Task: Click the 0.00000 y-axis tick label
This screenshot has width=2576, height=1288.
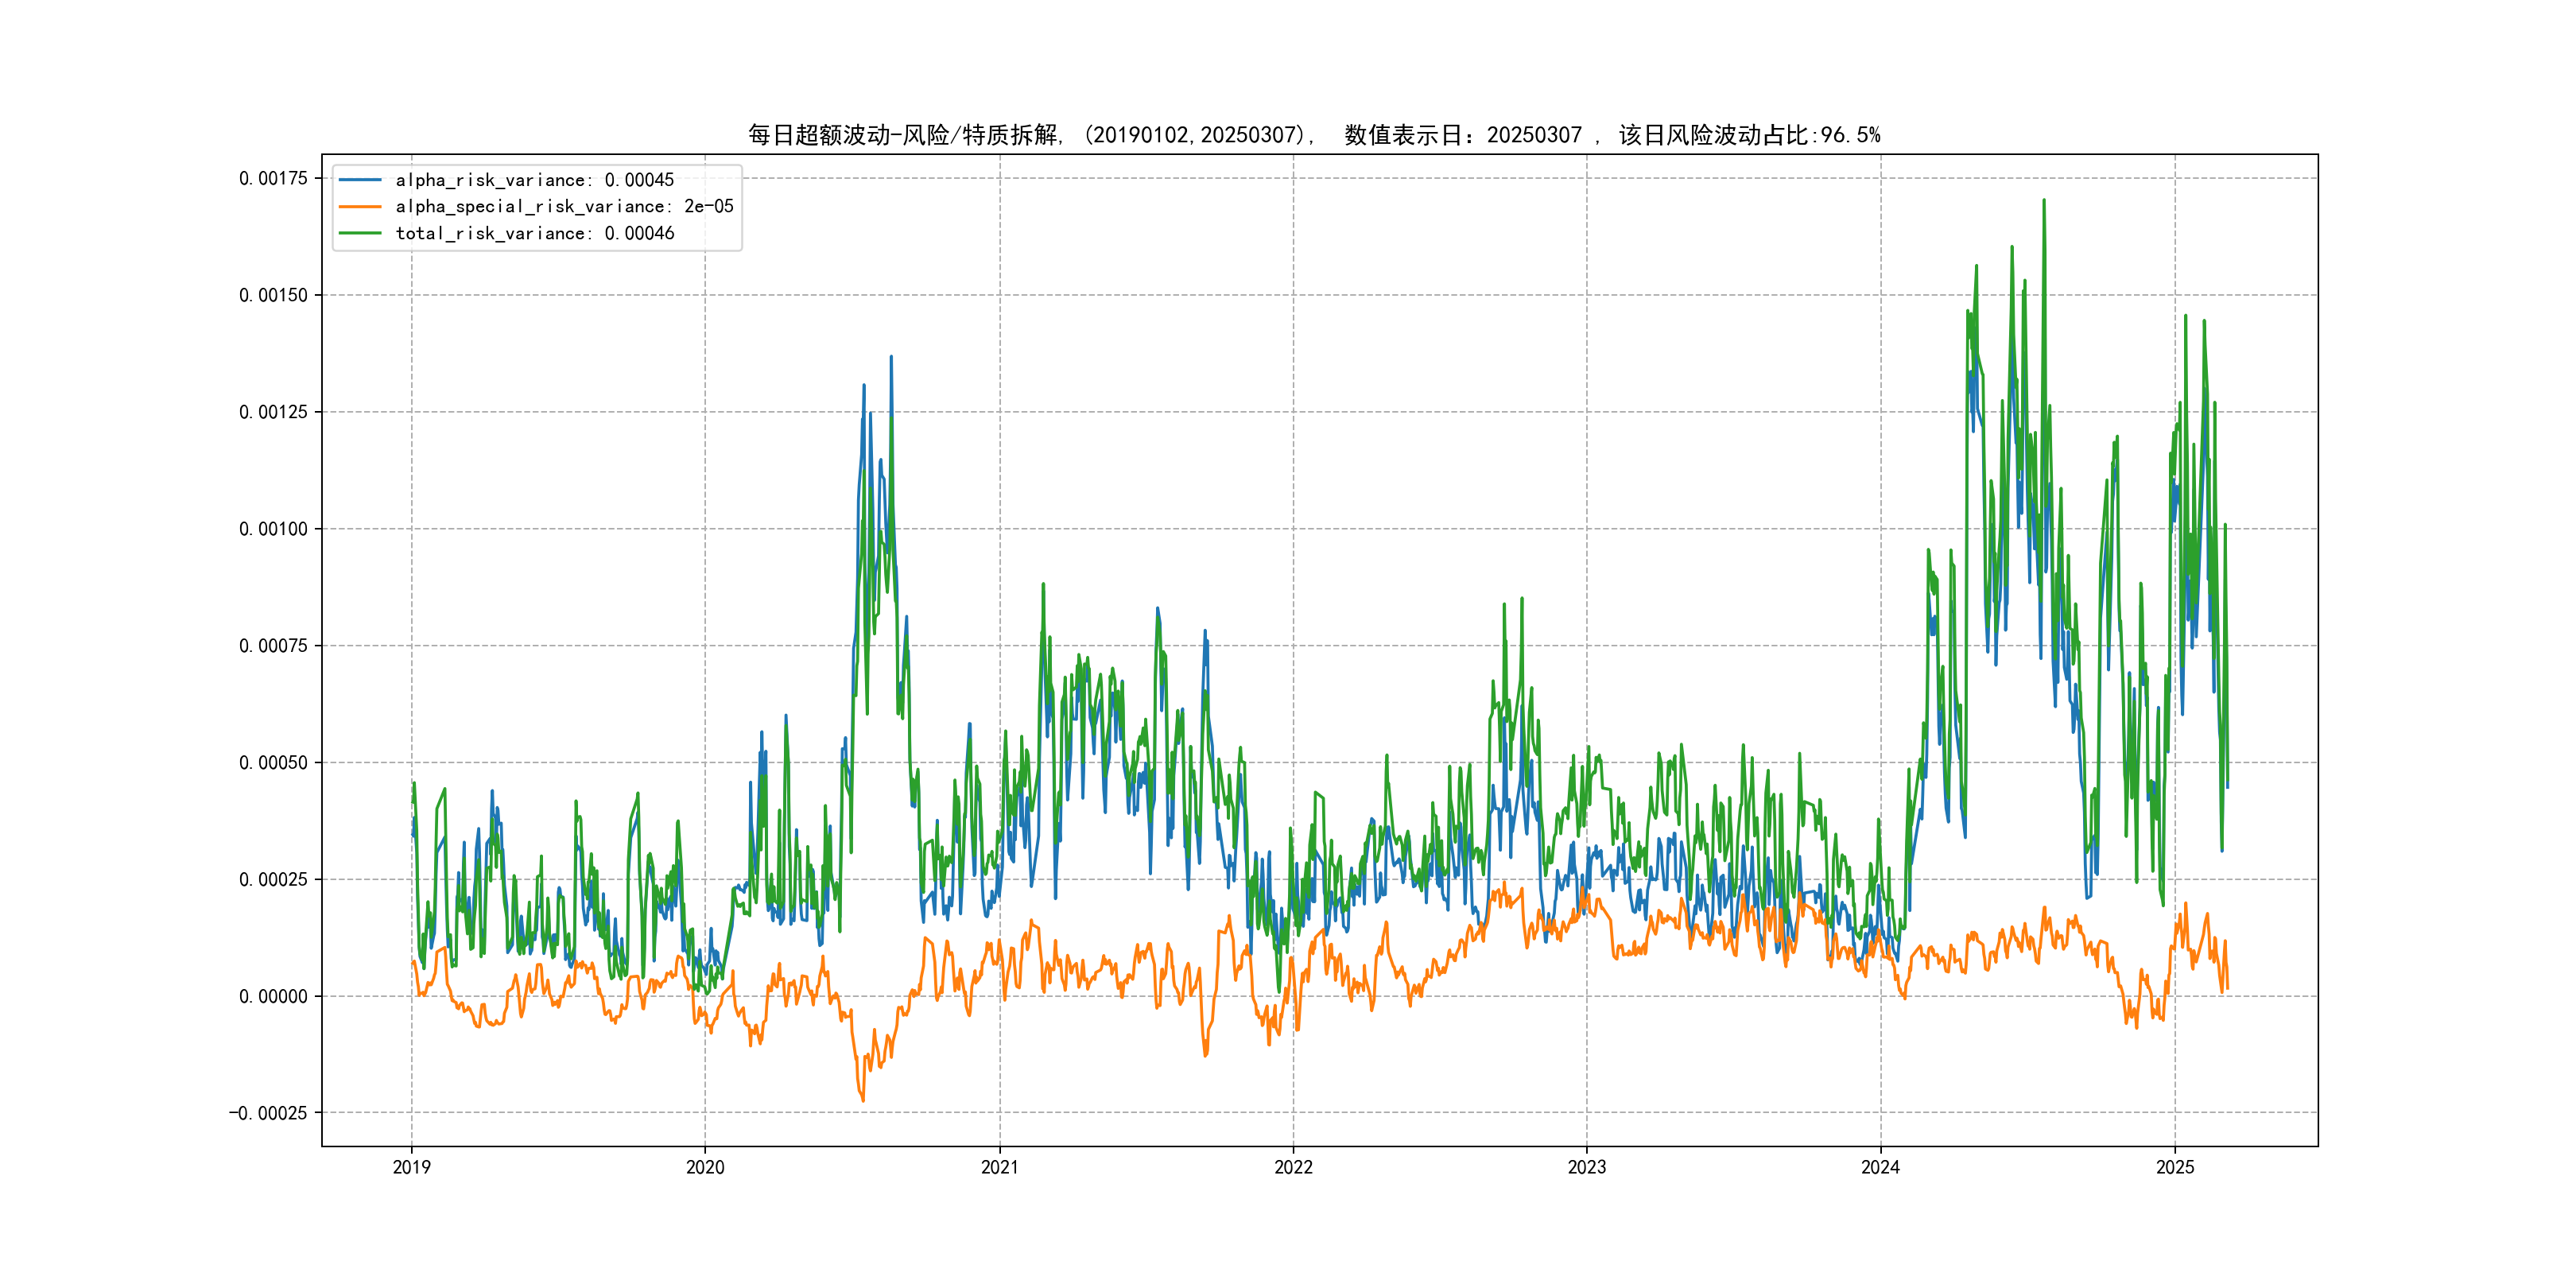Action: pyautogui.click(x=273, y=996)
